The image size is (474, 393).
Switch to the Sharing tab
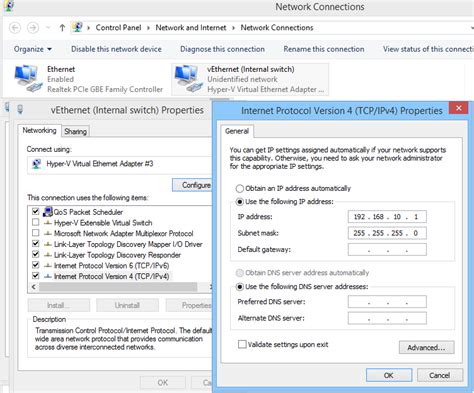click(75, 131)
